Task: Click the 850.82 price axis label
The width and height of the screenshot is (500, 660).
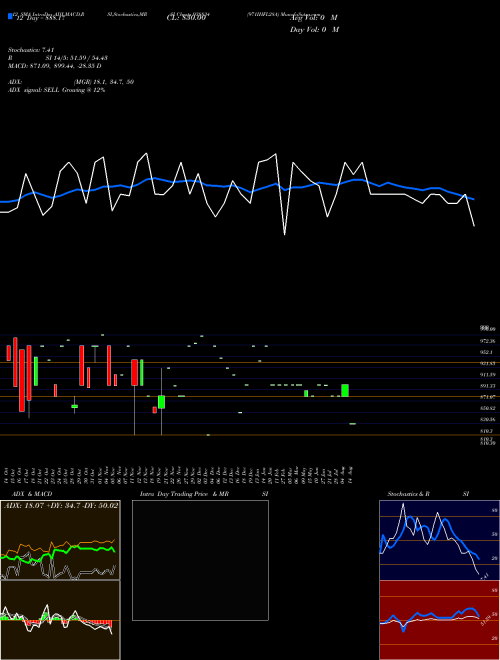Action: point(487,408)
